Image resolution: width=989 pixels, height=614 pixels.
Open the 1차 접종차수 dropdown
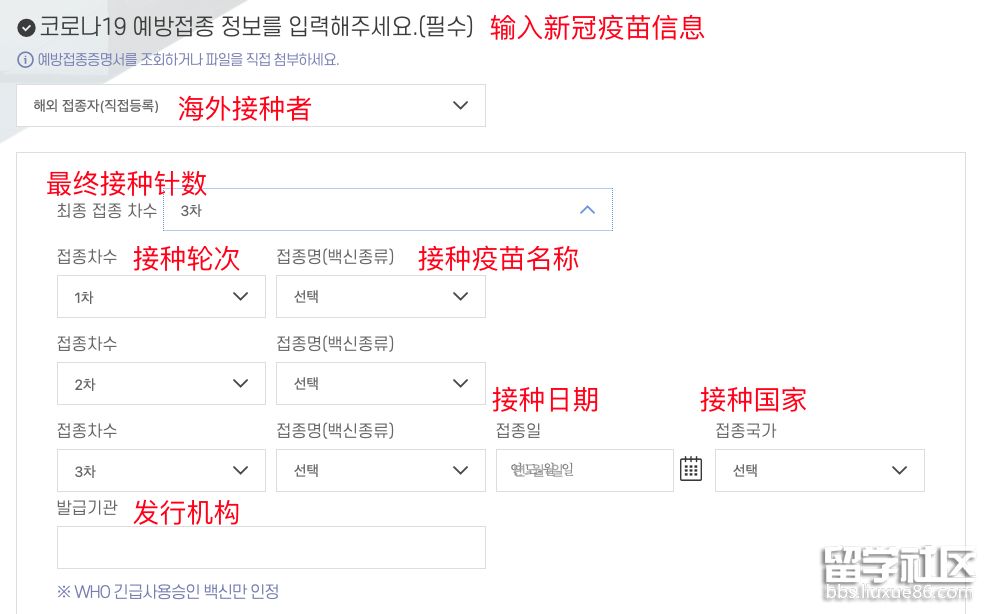click(x=161, y=297)
